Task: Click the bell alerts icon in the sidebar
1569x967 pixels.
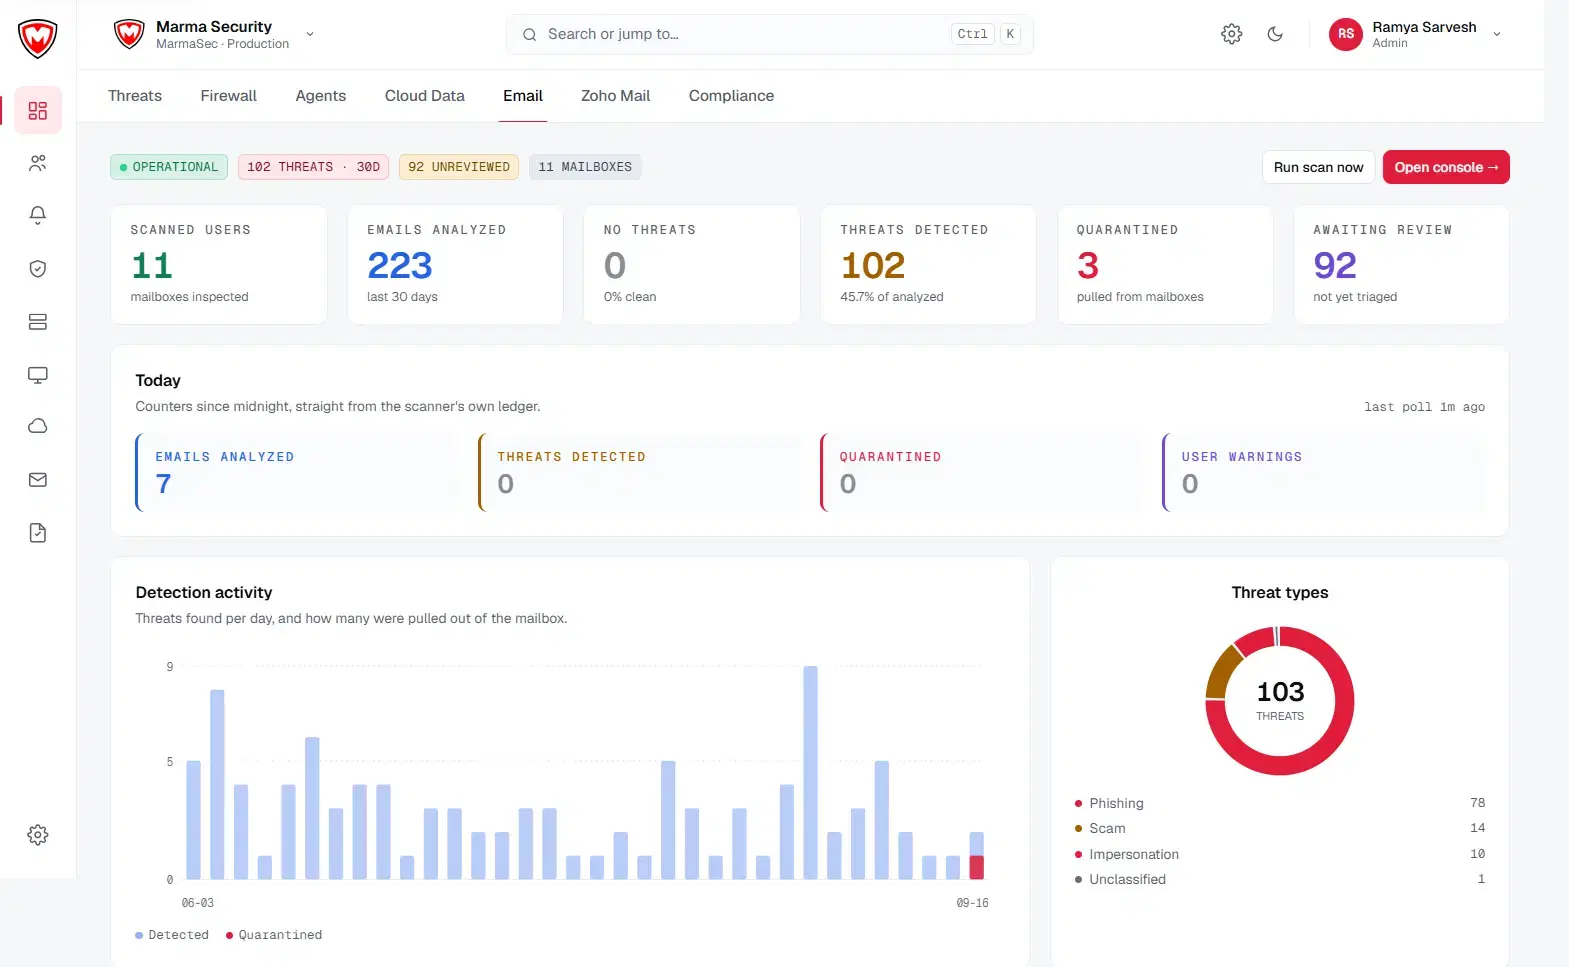Action: pos(38,215)
